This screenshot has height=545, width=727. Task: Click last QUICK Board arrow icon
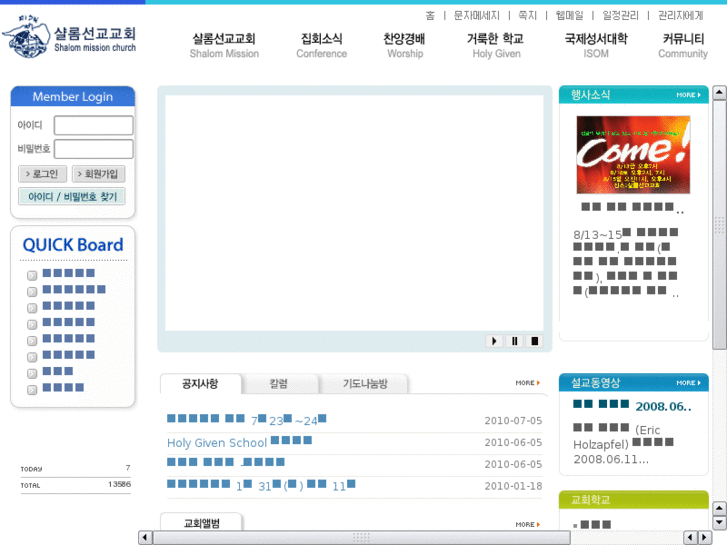[x=32, y=390]
